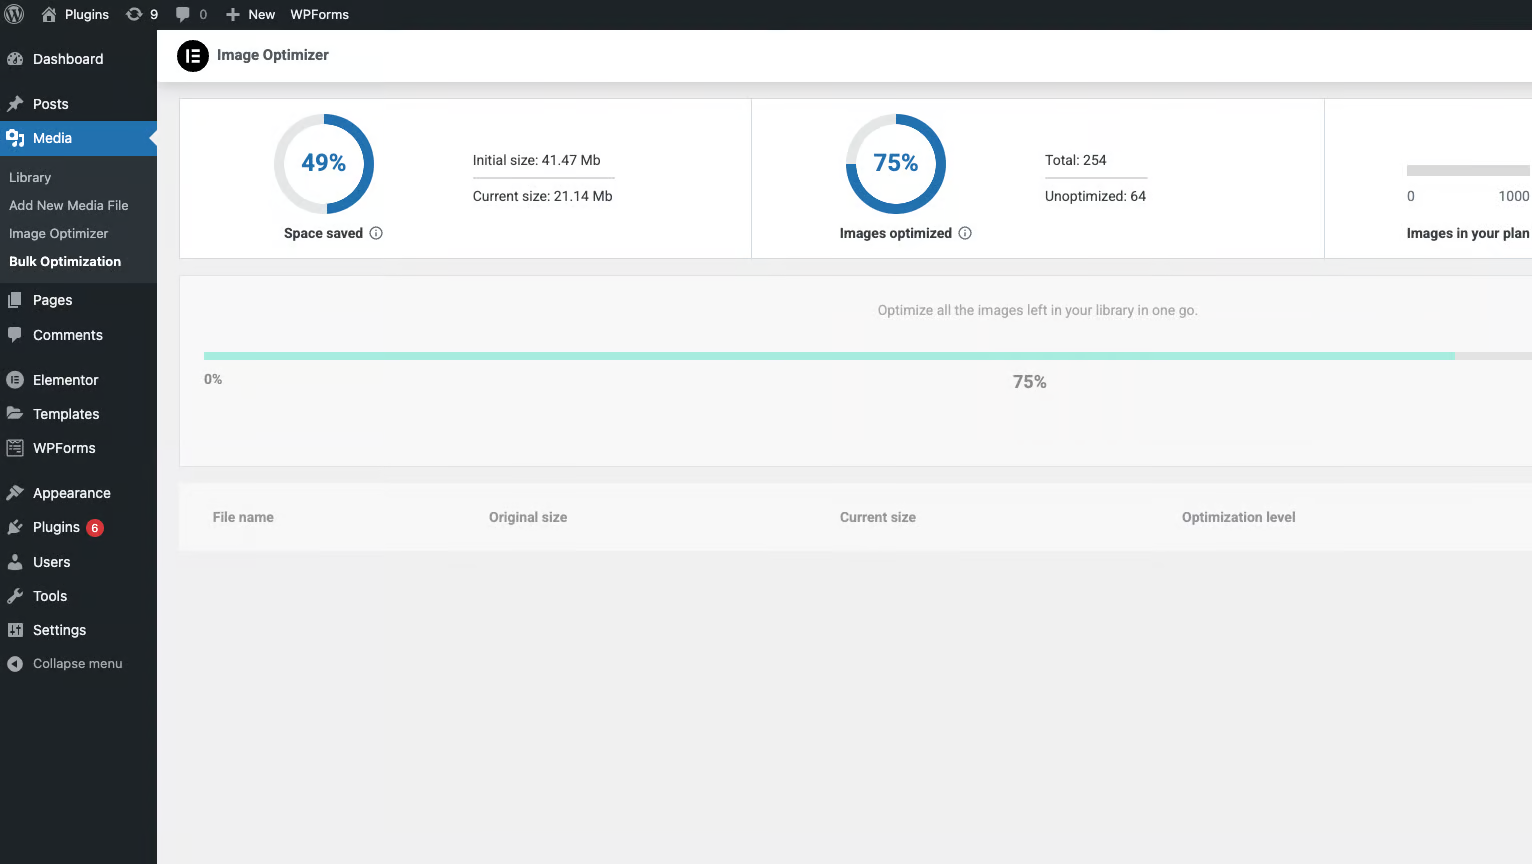Open site home via house icon

[x=49, y=14]
